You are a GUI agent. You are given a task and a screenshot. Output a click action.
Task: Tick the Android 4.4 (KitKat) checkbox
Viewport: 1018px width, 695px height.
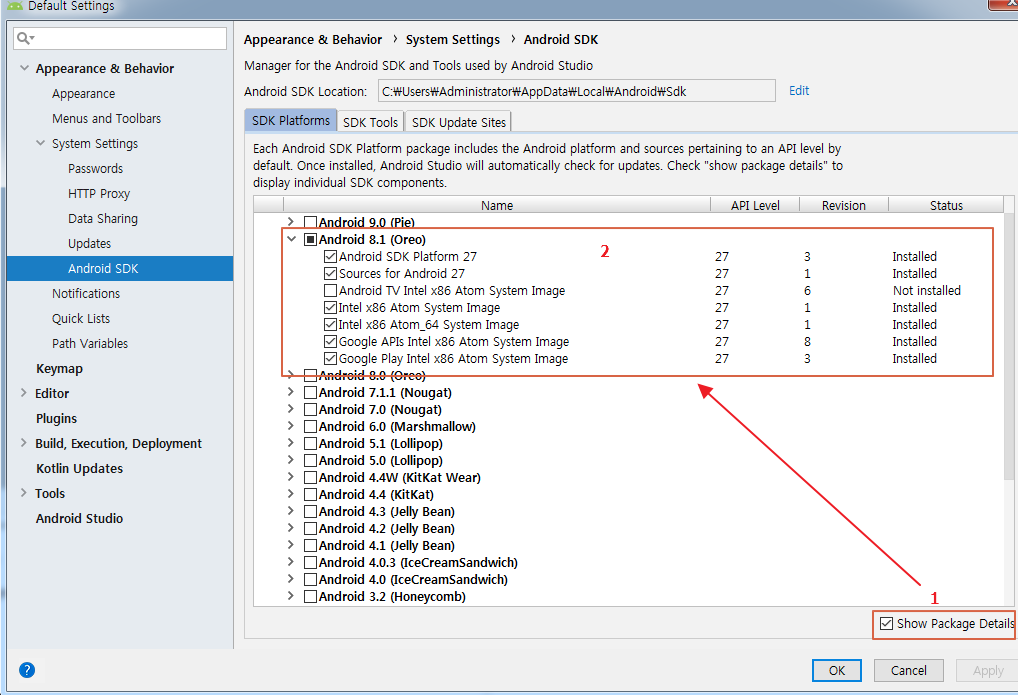point(310,494)
